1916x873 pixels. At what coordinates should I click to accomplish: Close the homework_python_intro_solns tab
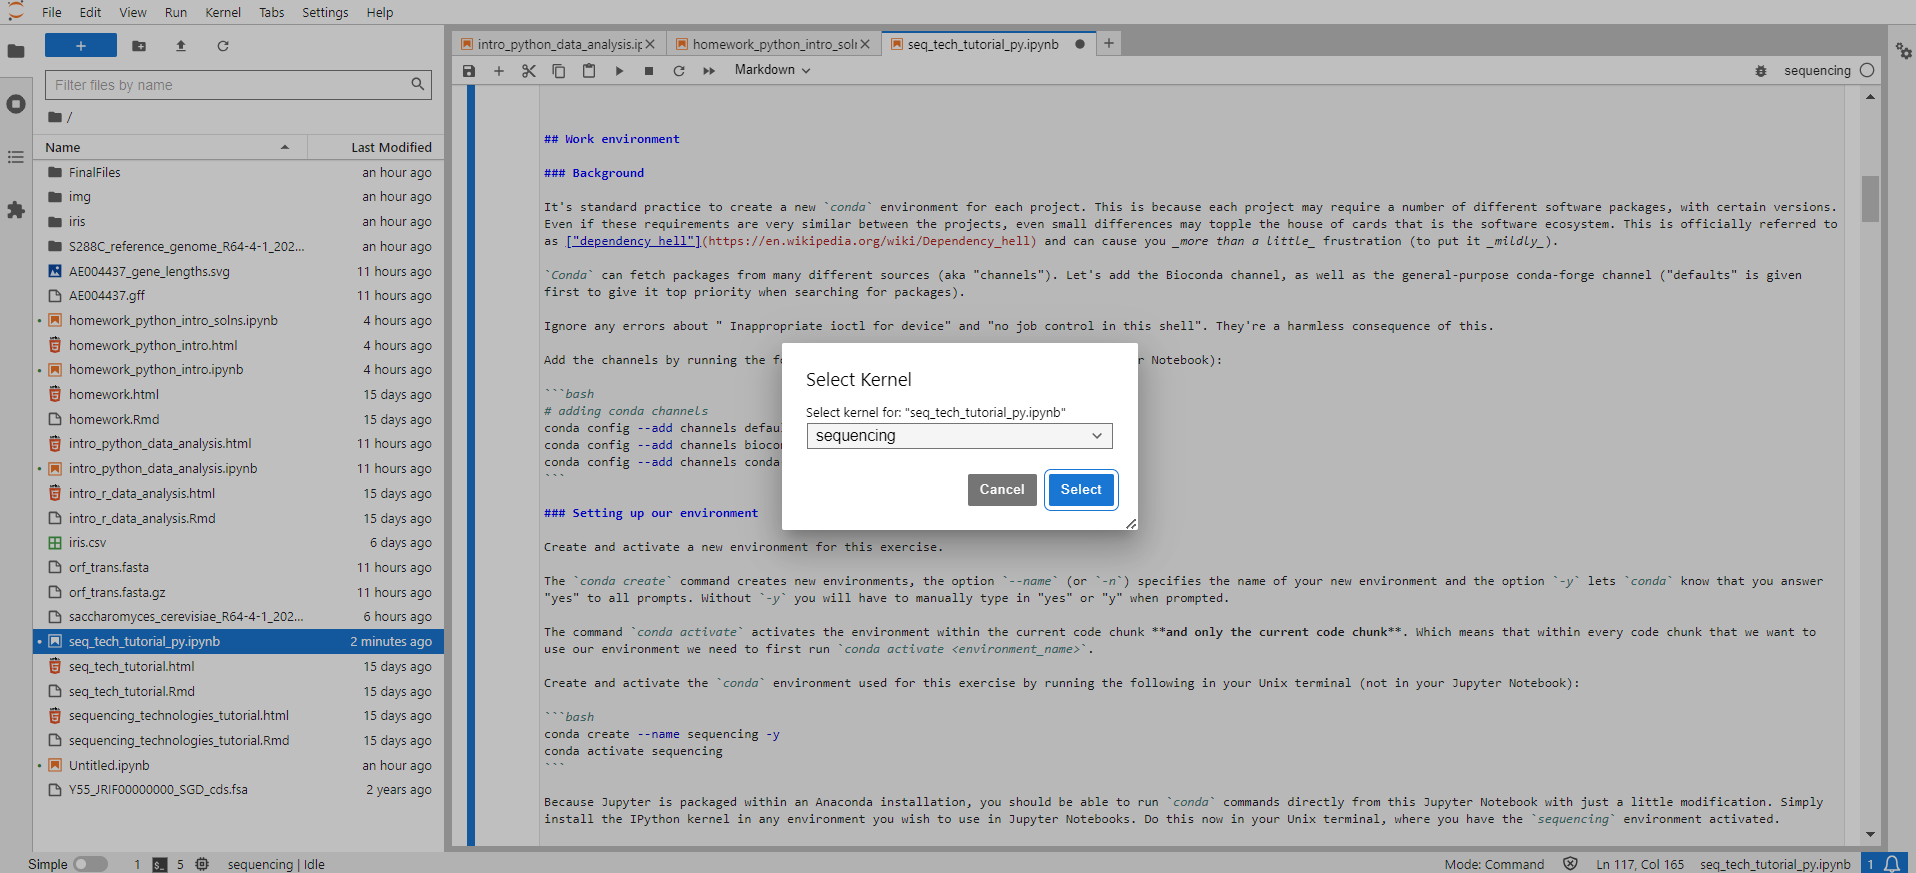865,44
